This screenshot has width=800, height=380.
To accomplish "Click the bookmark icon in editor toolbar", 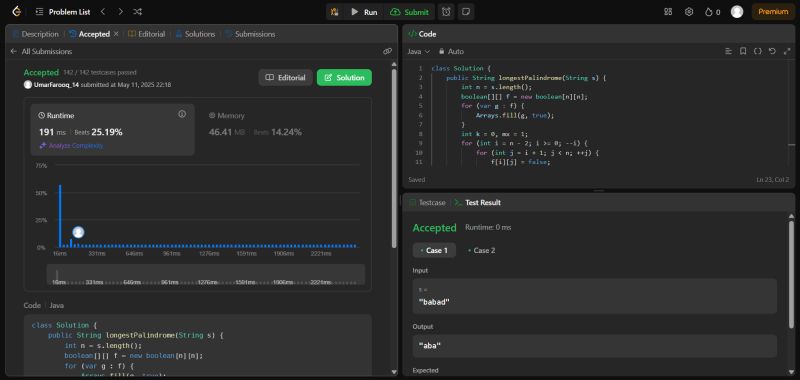I will (743, 52).
